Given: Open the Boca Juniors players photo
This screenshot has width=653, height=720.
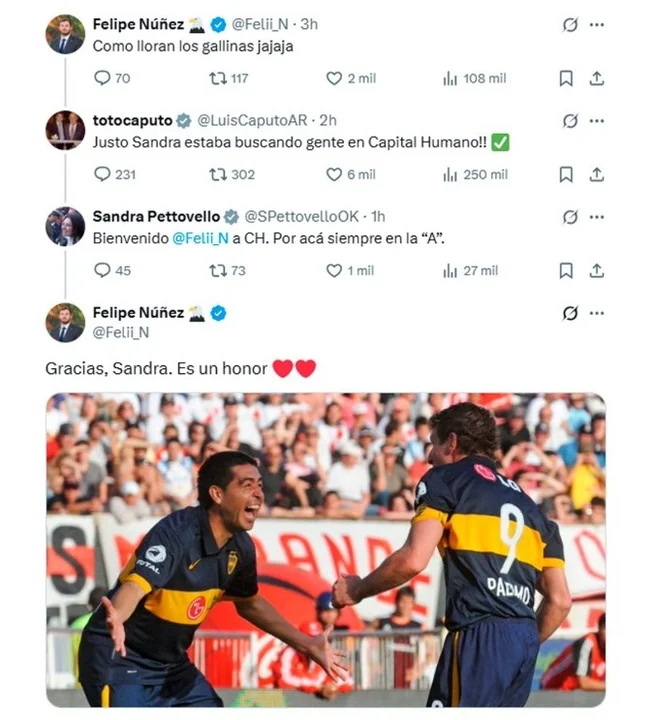Looking at the screenshot, I should pyautogui.click(x=325, y=549).
